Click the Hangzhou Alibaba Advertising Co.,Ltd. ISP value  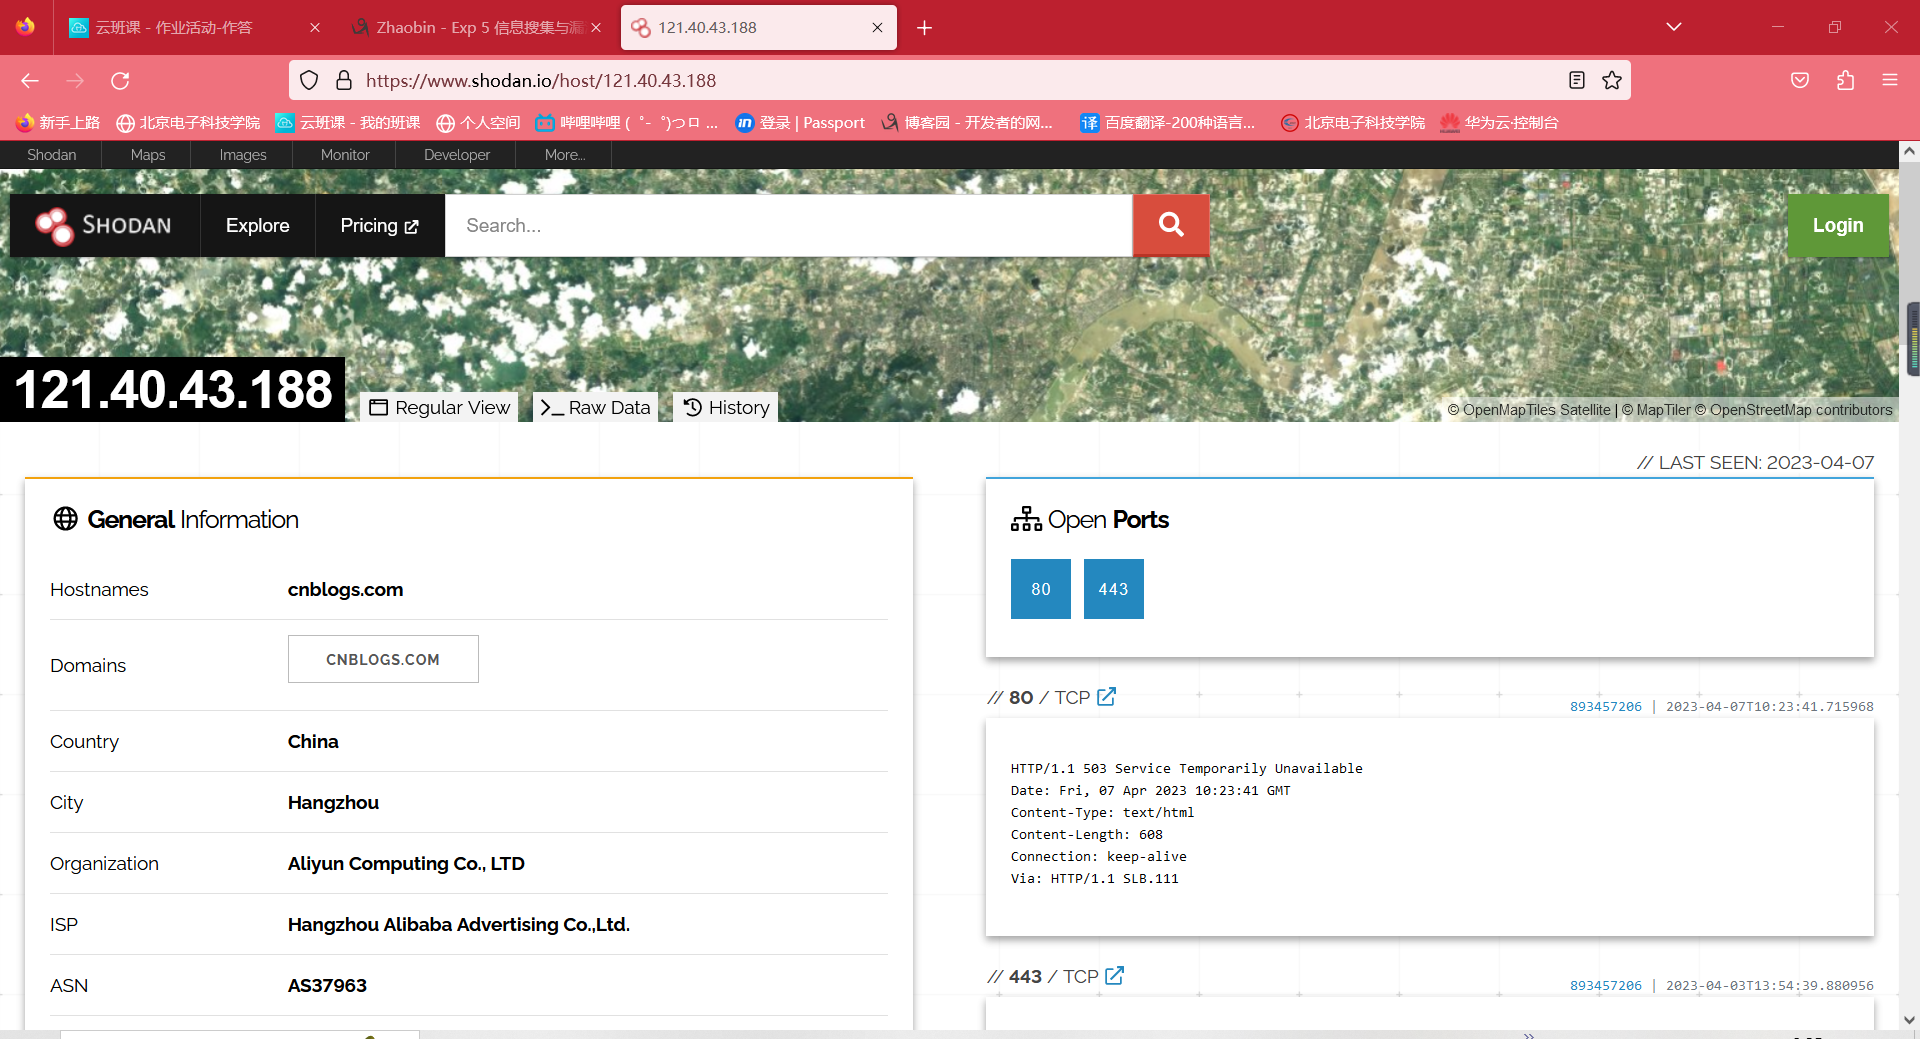point(459,924)
